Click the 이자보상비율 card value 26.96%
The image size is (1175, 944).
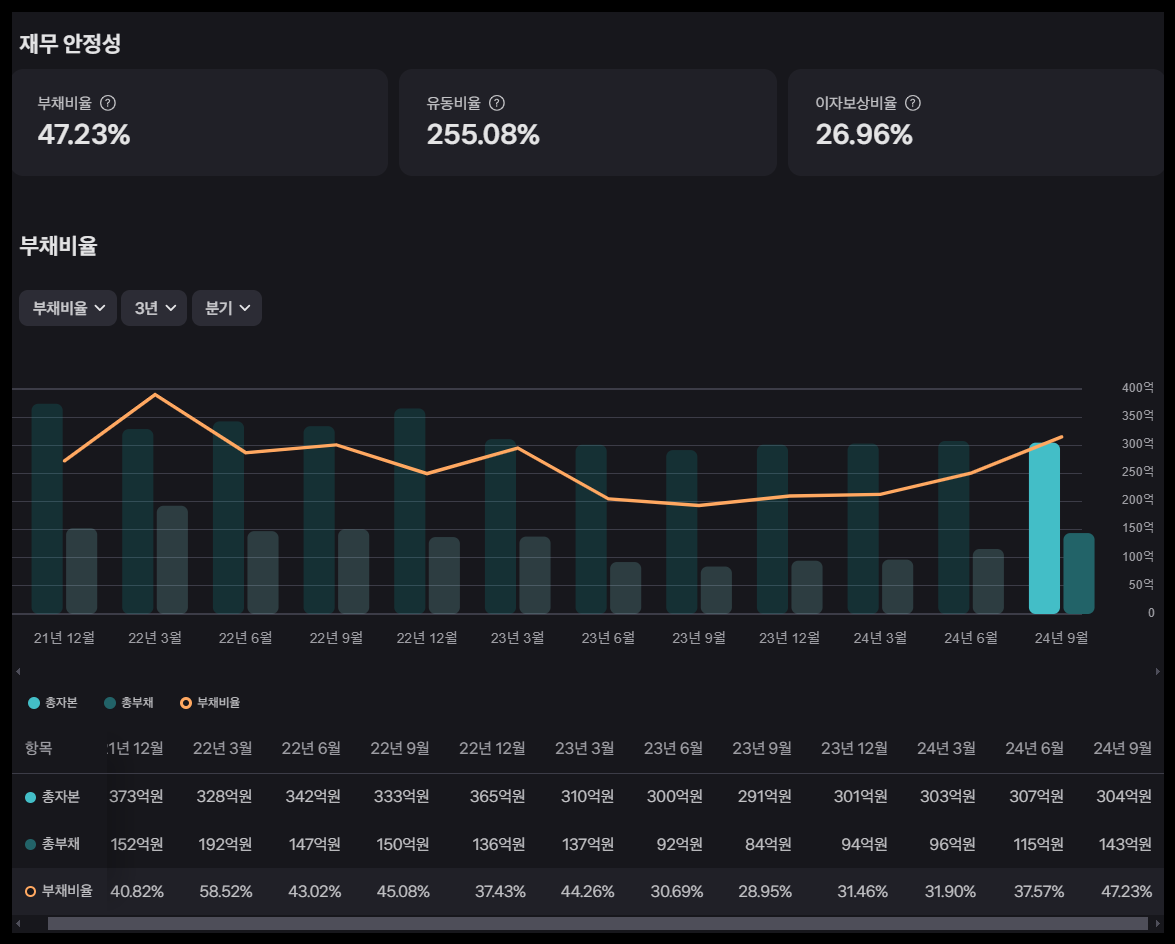click(x=864, y=135)
